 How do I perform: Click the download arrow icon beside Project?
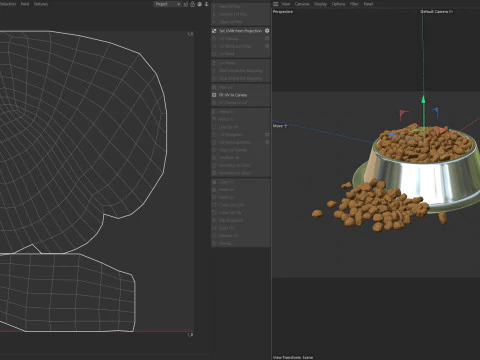(x=206, y=4)
